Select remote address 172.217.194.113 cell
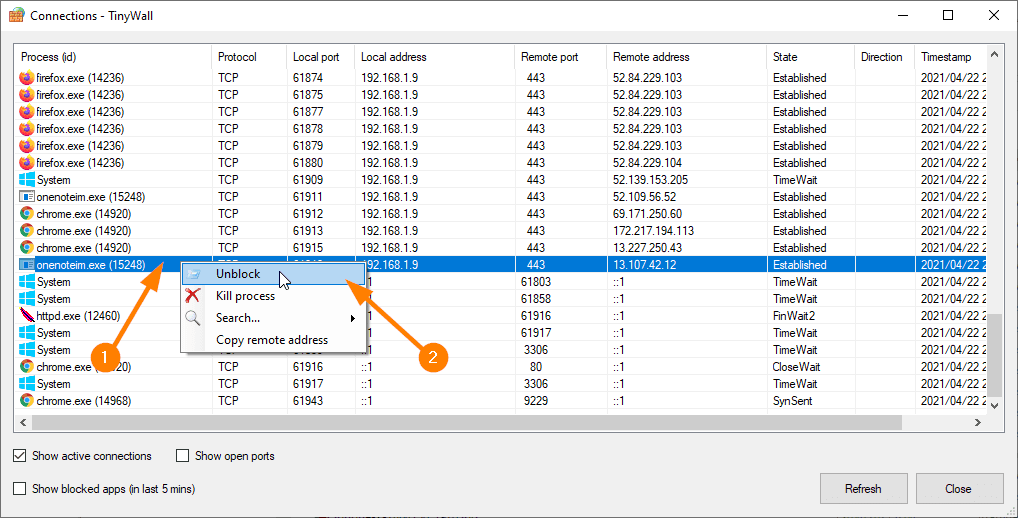1018x518 pixels. tap(653, 230)
